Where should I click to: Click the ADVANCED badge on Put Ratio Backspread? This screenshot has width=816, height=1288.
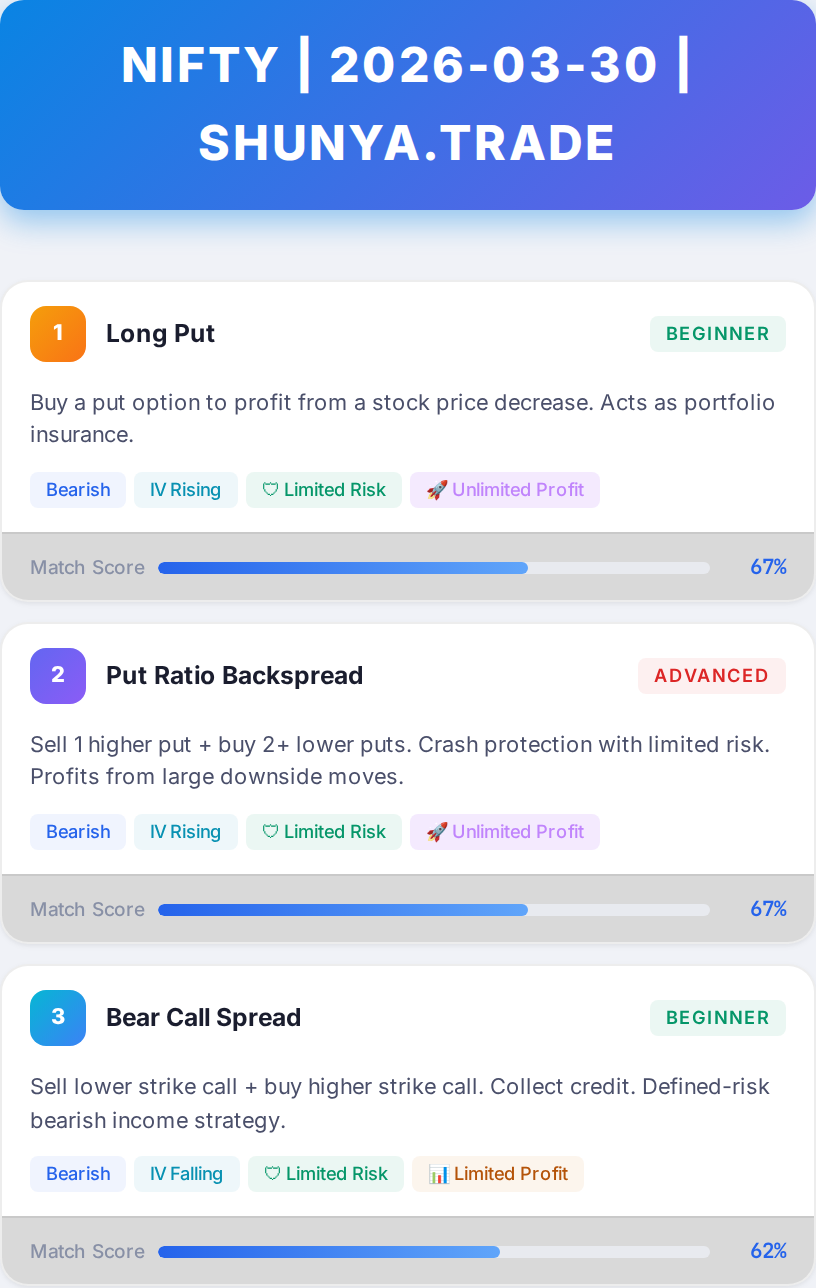711,676
